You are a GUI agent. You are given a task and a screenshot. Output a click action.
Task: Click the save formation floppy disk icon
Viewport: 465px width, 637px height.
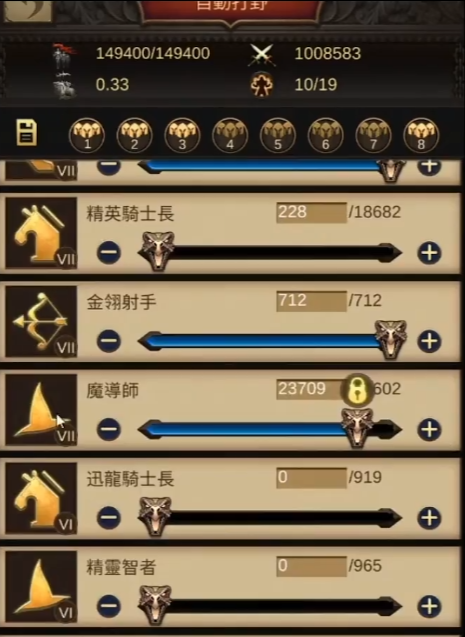[27, 133]
